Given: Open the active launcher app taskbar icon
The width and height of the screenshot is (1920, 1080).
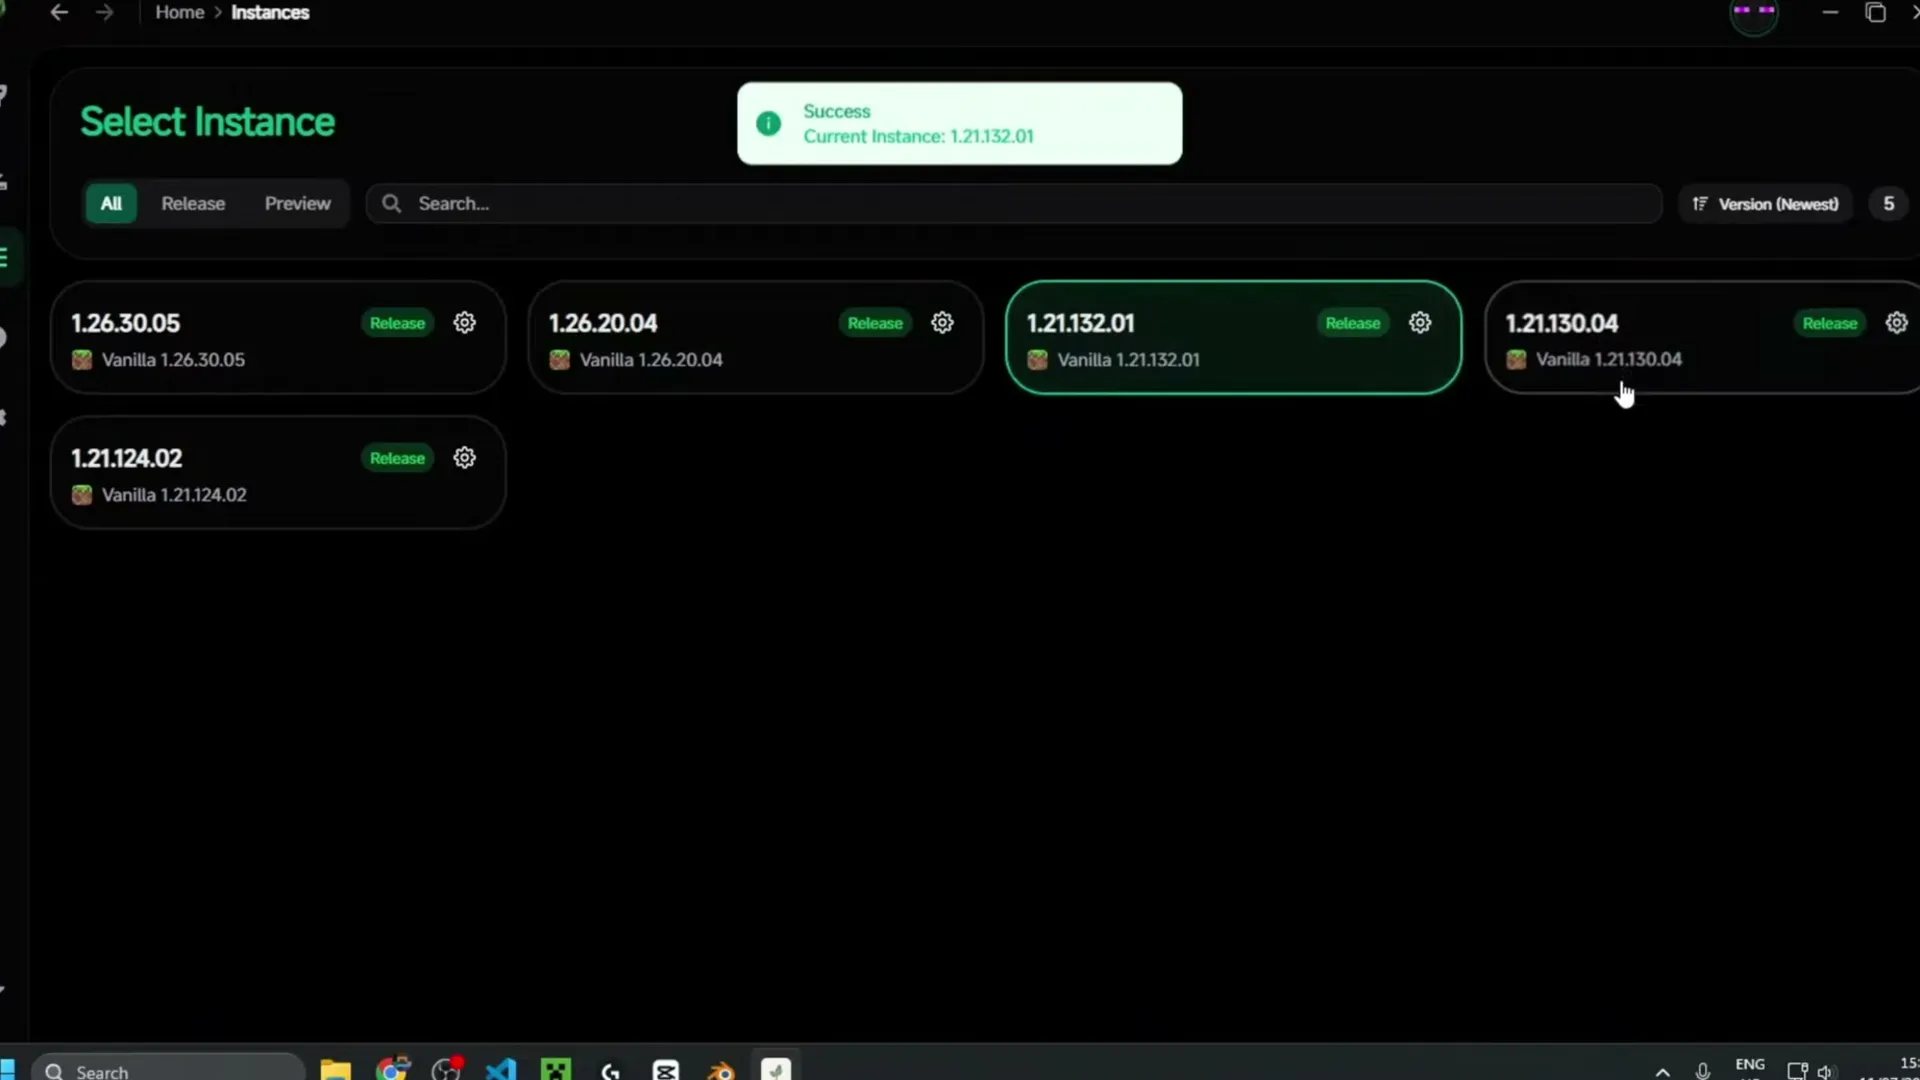Looking at the screenshot, I should 776,1070.
